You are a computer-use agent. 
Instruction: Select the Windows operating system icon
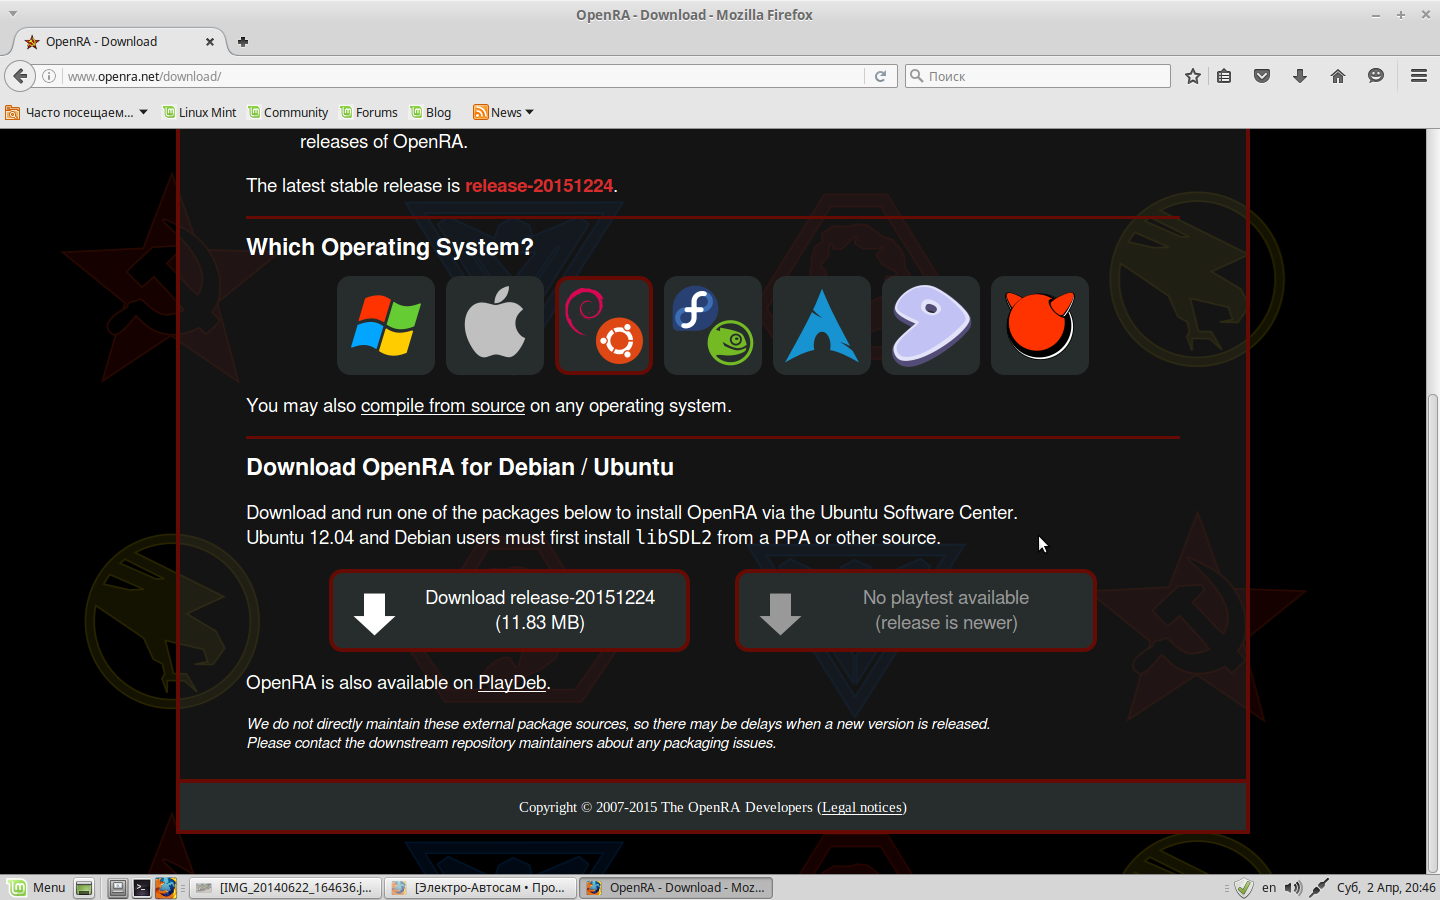386,325
